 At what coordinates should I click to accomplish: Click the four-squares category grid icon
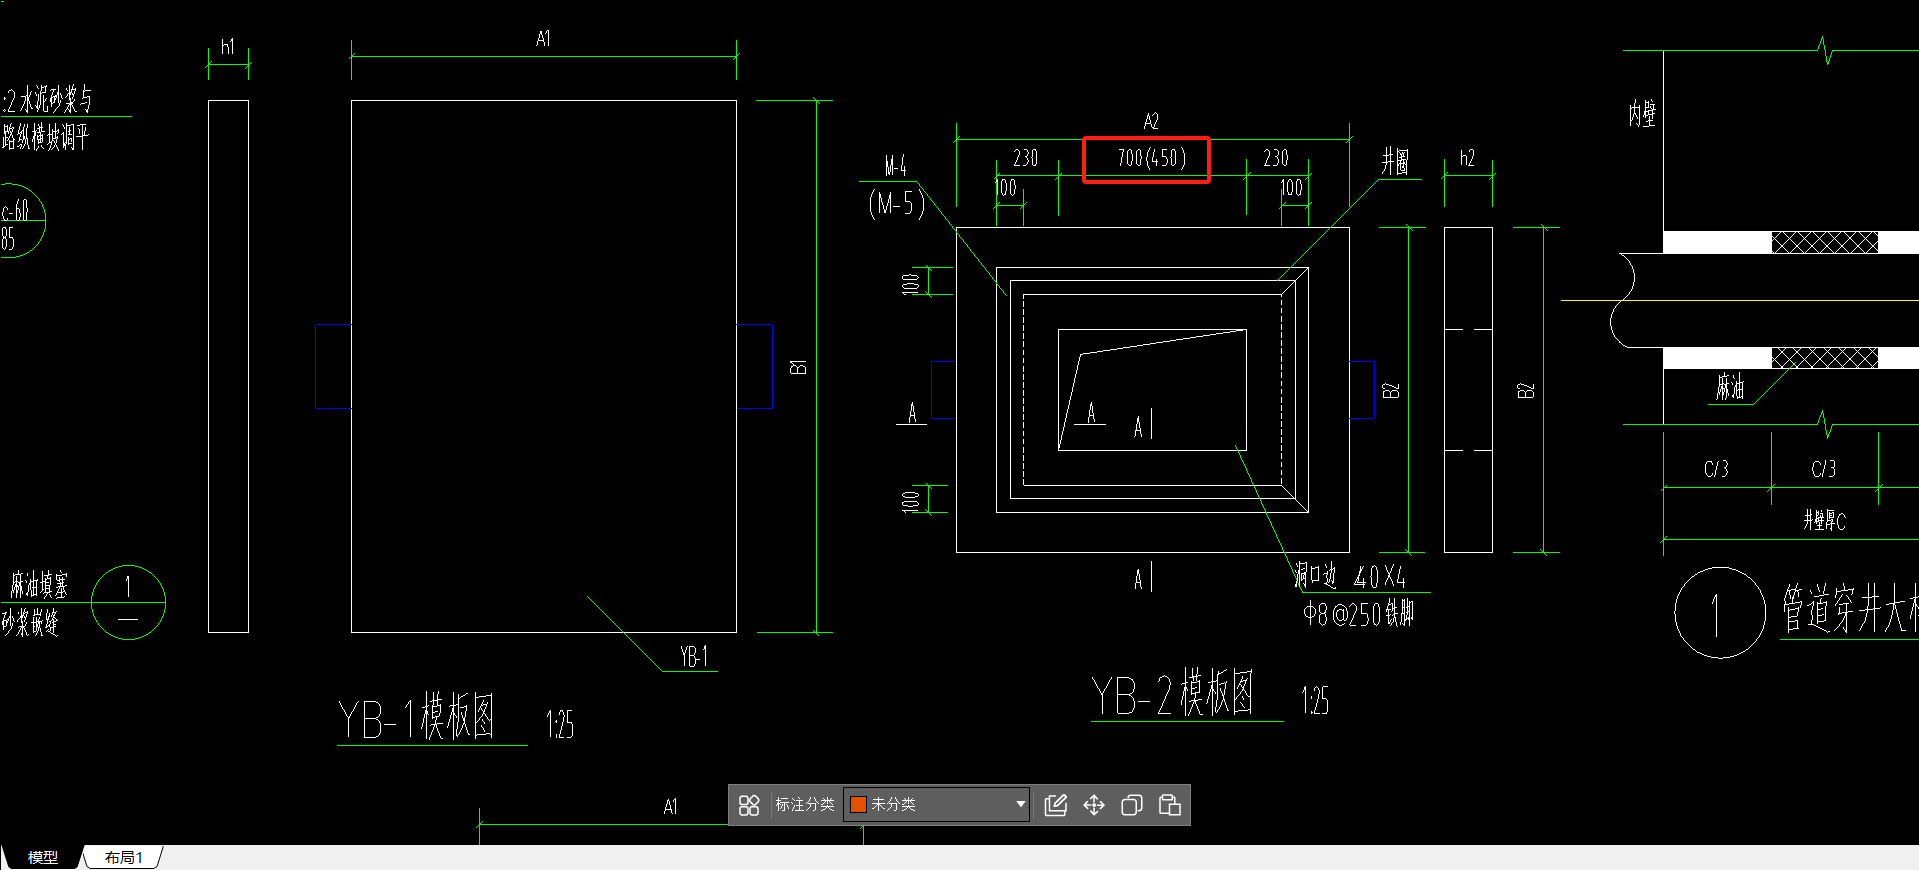coord(749,805)
